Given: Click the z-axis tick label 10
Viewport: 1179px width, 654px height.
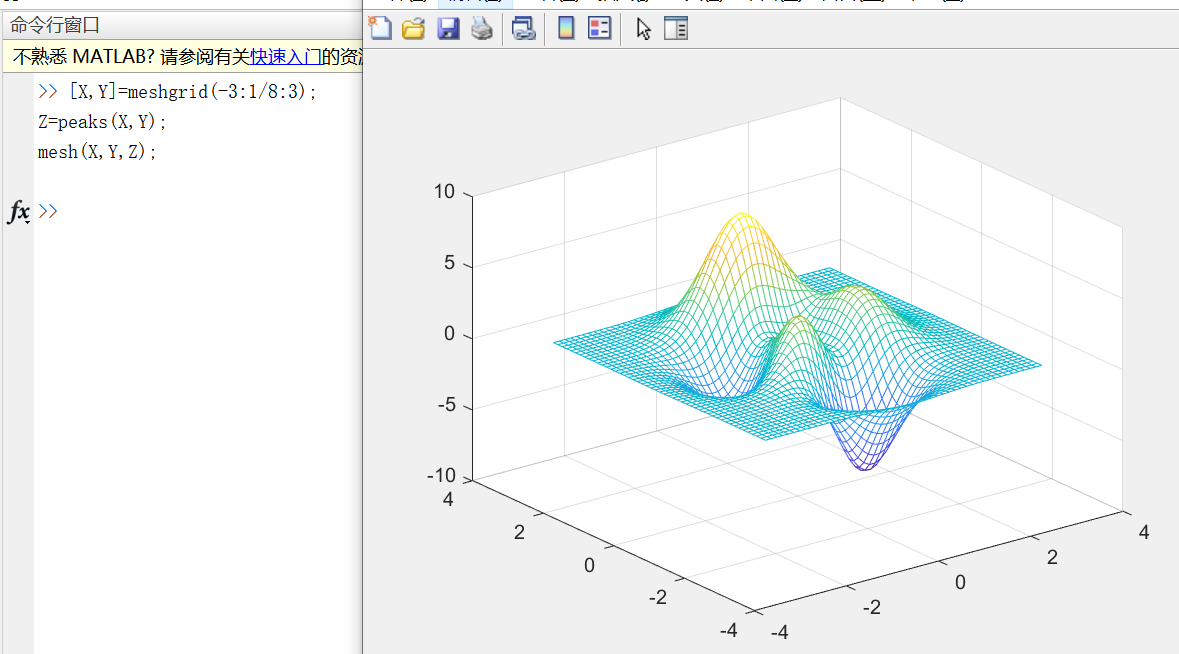Looking at the screenshot, I should [x=444, y=192].
